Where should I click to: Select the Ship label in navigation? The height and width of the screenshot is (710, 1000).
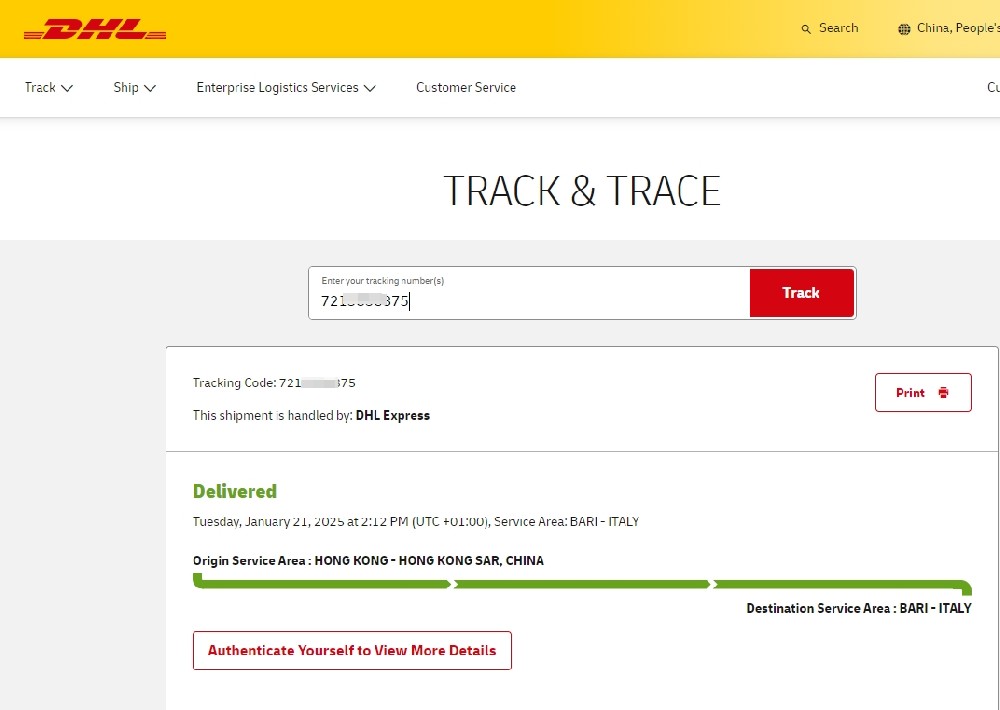coord(126,87)
